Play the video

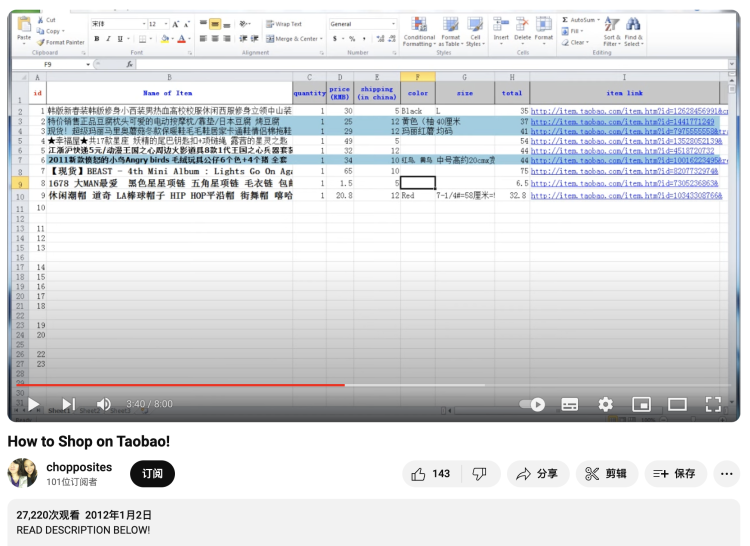pyautogui.click(x=33, y=404)
